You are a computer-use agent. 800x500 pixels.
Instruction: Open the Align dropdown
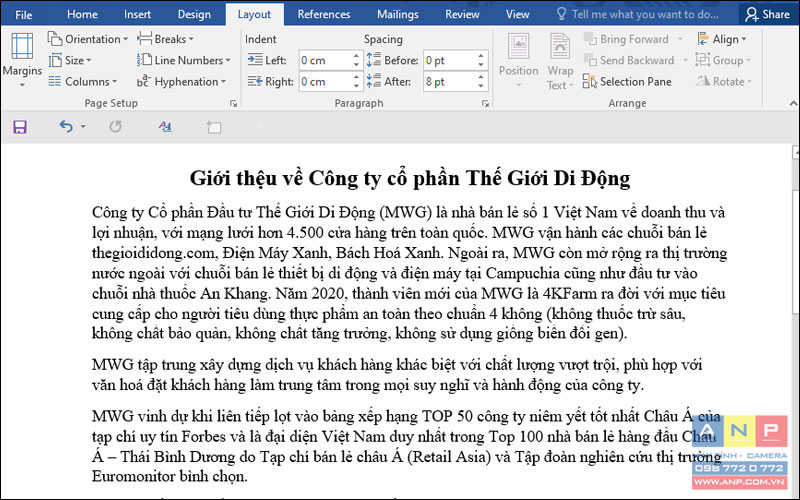tap(721, 39)
